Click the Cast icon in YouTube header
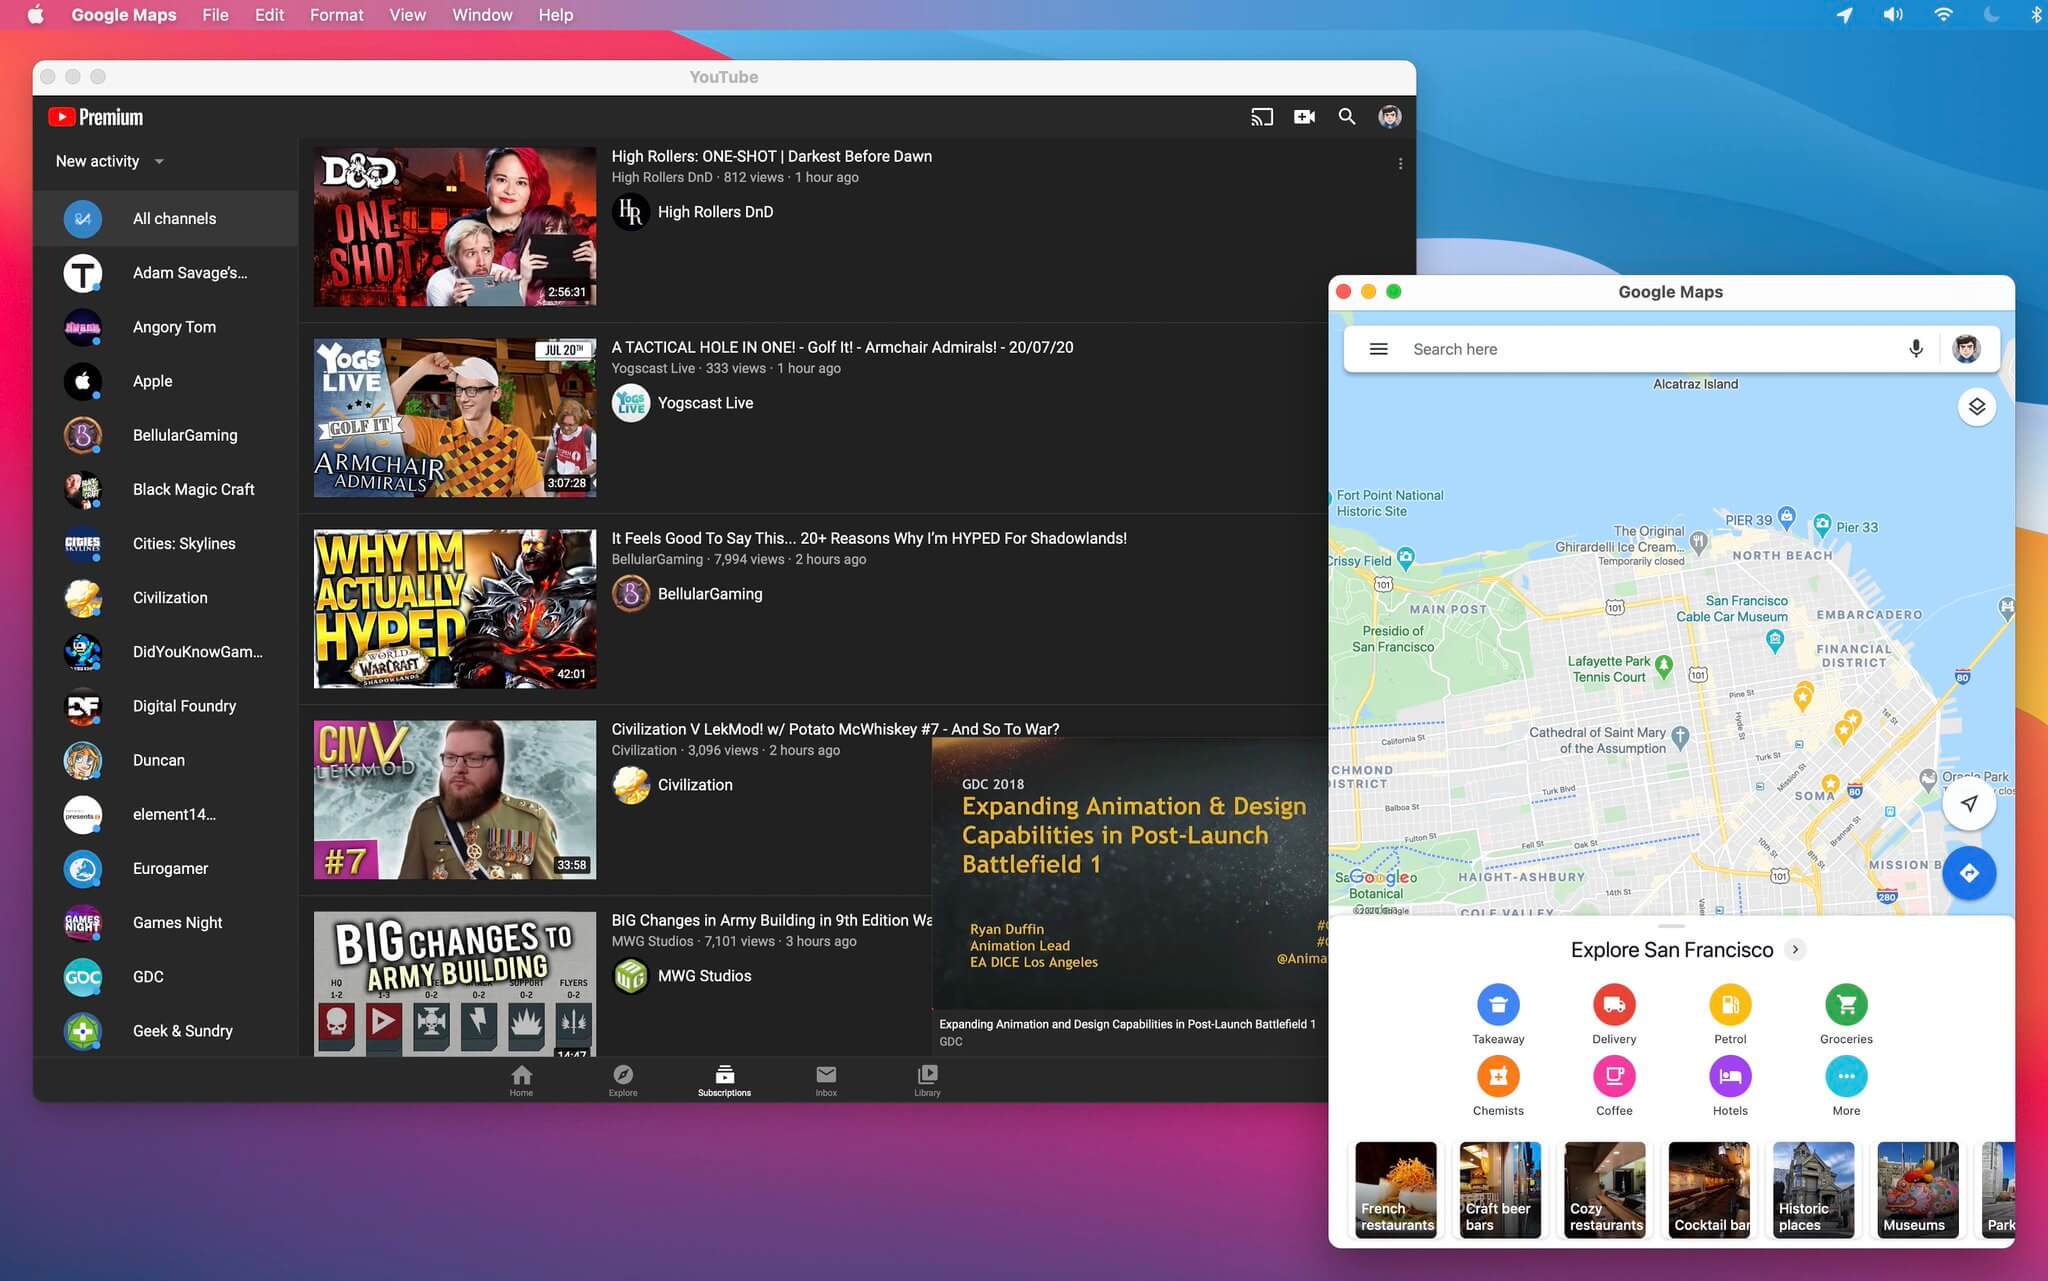Viewport: 2048px width, 1281px height. (1262, 117)
